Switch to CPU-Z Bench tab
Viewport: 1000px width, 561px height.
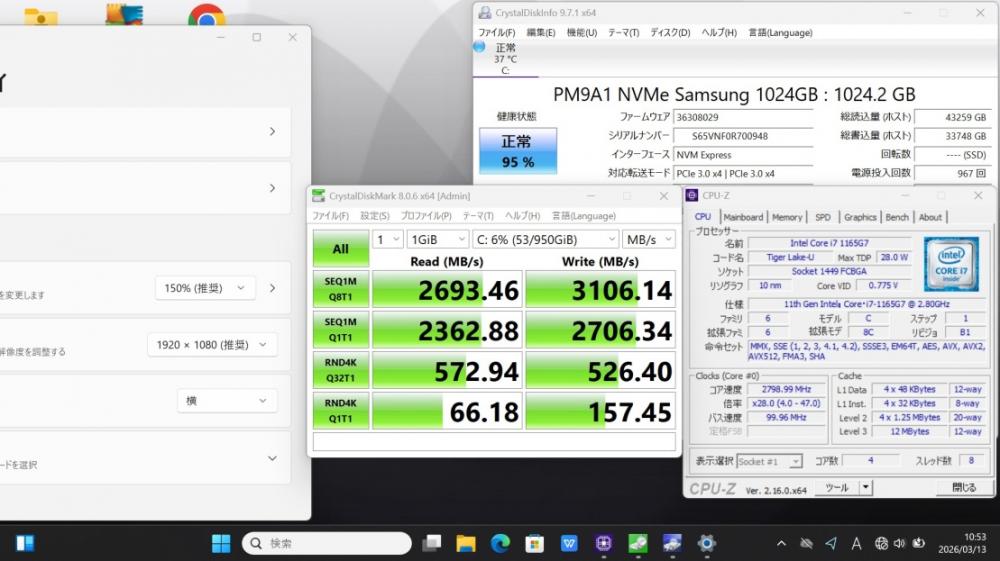pyautogui.click(x=897, y=217)
